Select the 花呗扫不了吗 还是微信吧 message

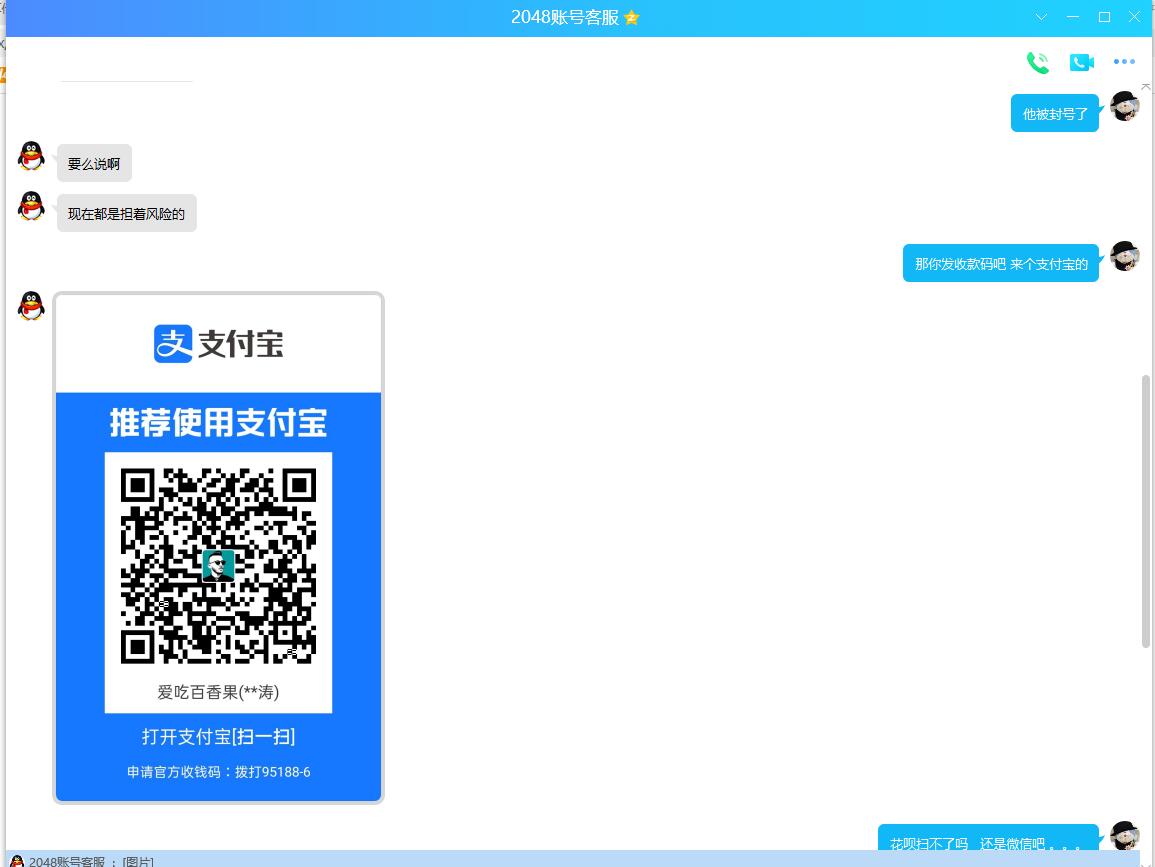point(989,838)
